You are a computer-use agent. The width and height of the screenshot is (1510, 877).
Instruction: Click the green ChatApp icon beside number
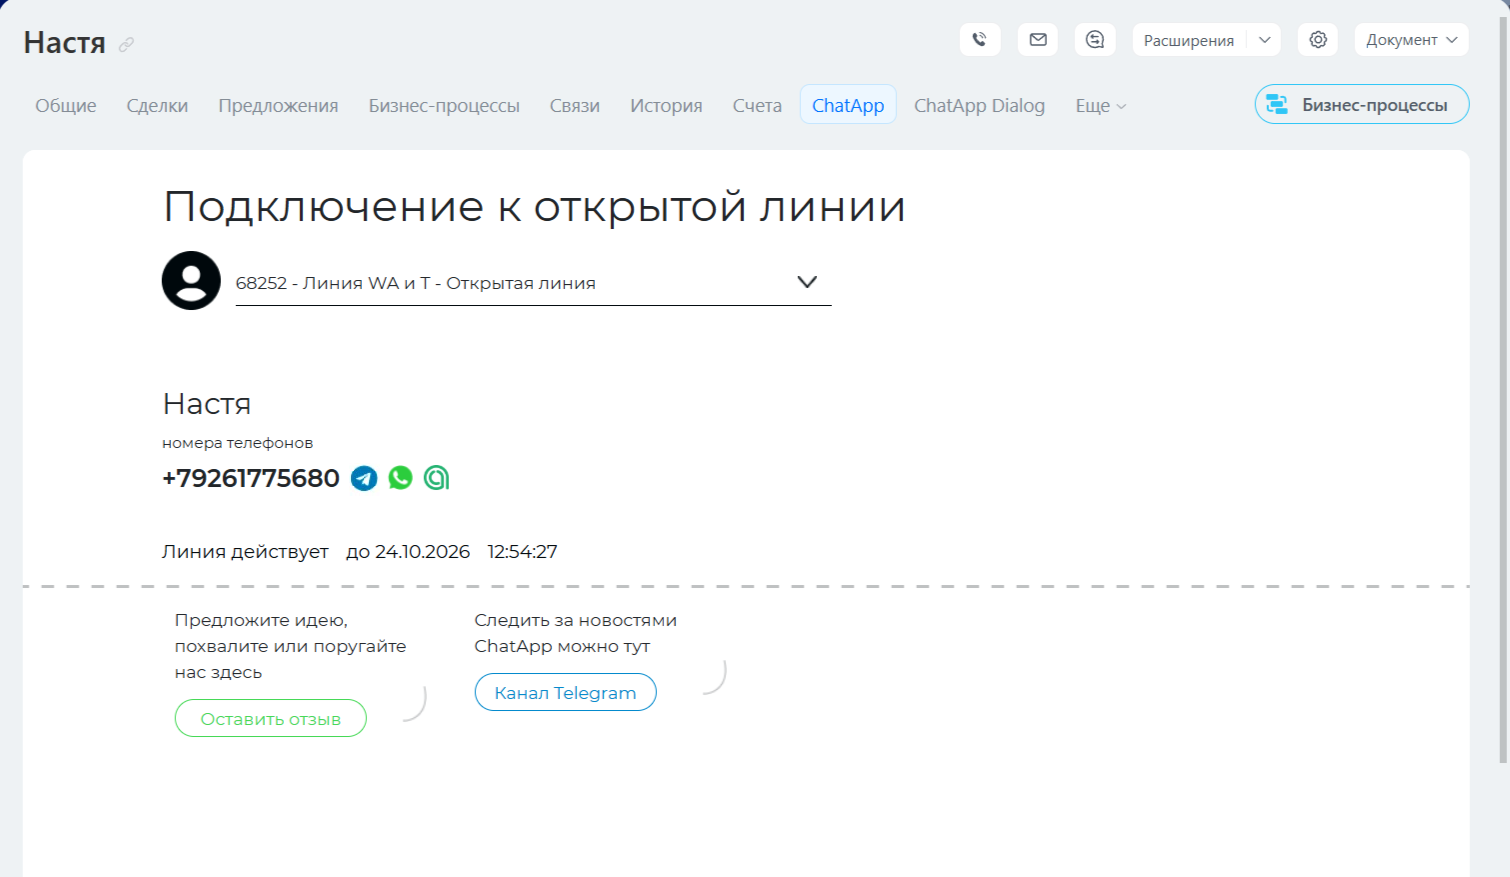pyautogui.click(x=436, y=478)
